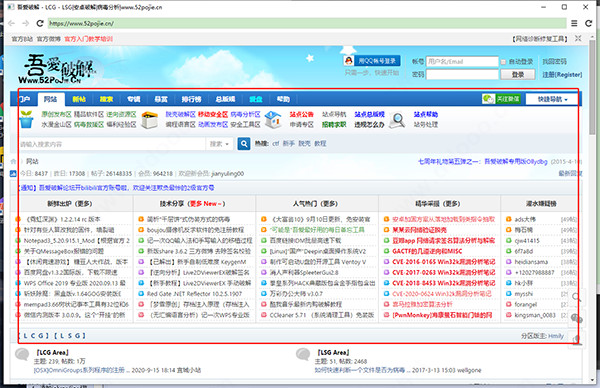Click the magnifying glass help icon

pos(397,121)
